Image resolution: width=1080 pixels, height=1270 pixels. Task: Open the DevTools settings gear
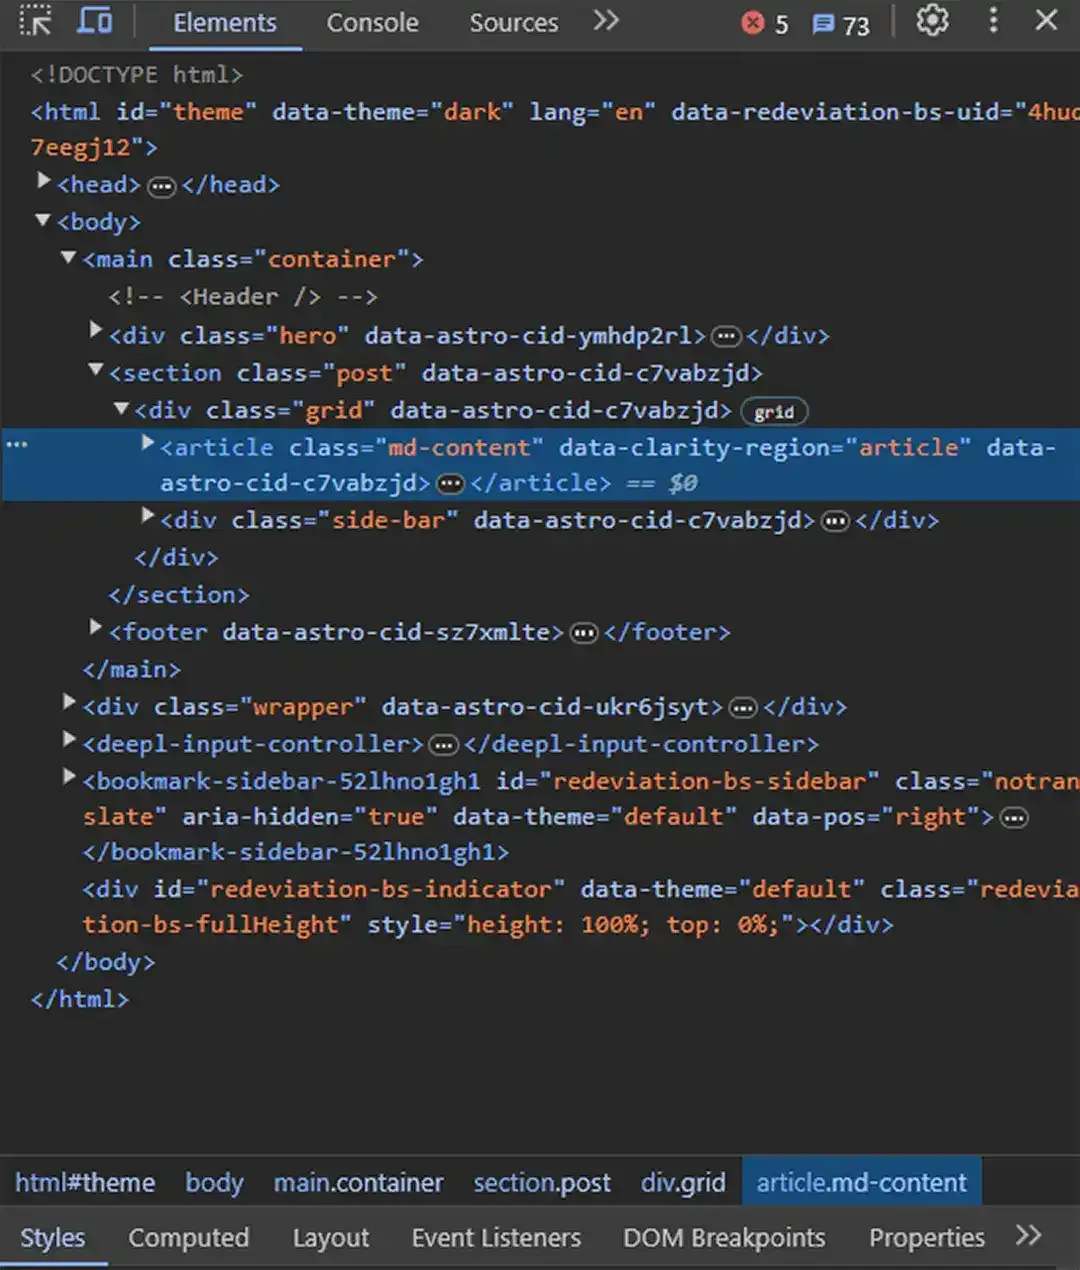(x=932, y=20)
